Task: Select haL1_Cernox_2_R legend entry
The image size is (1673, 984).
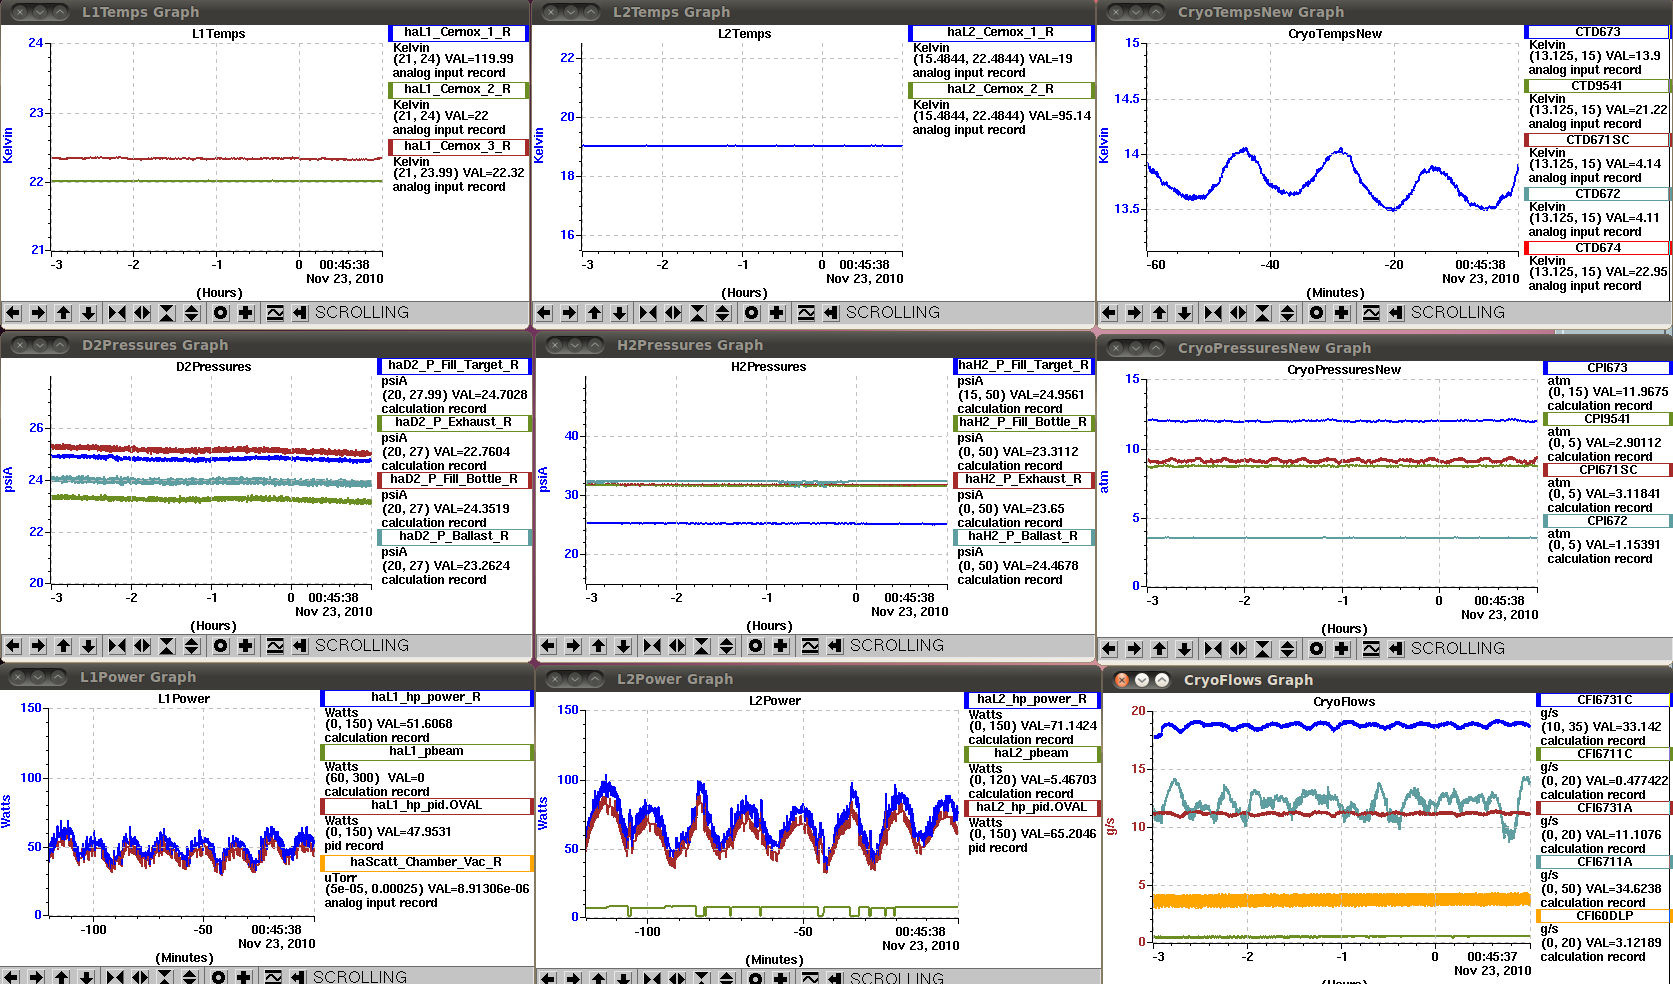Action: click(x=458, y=90)
